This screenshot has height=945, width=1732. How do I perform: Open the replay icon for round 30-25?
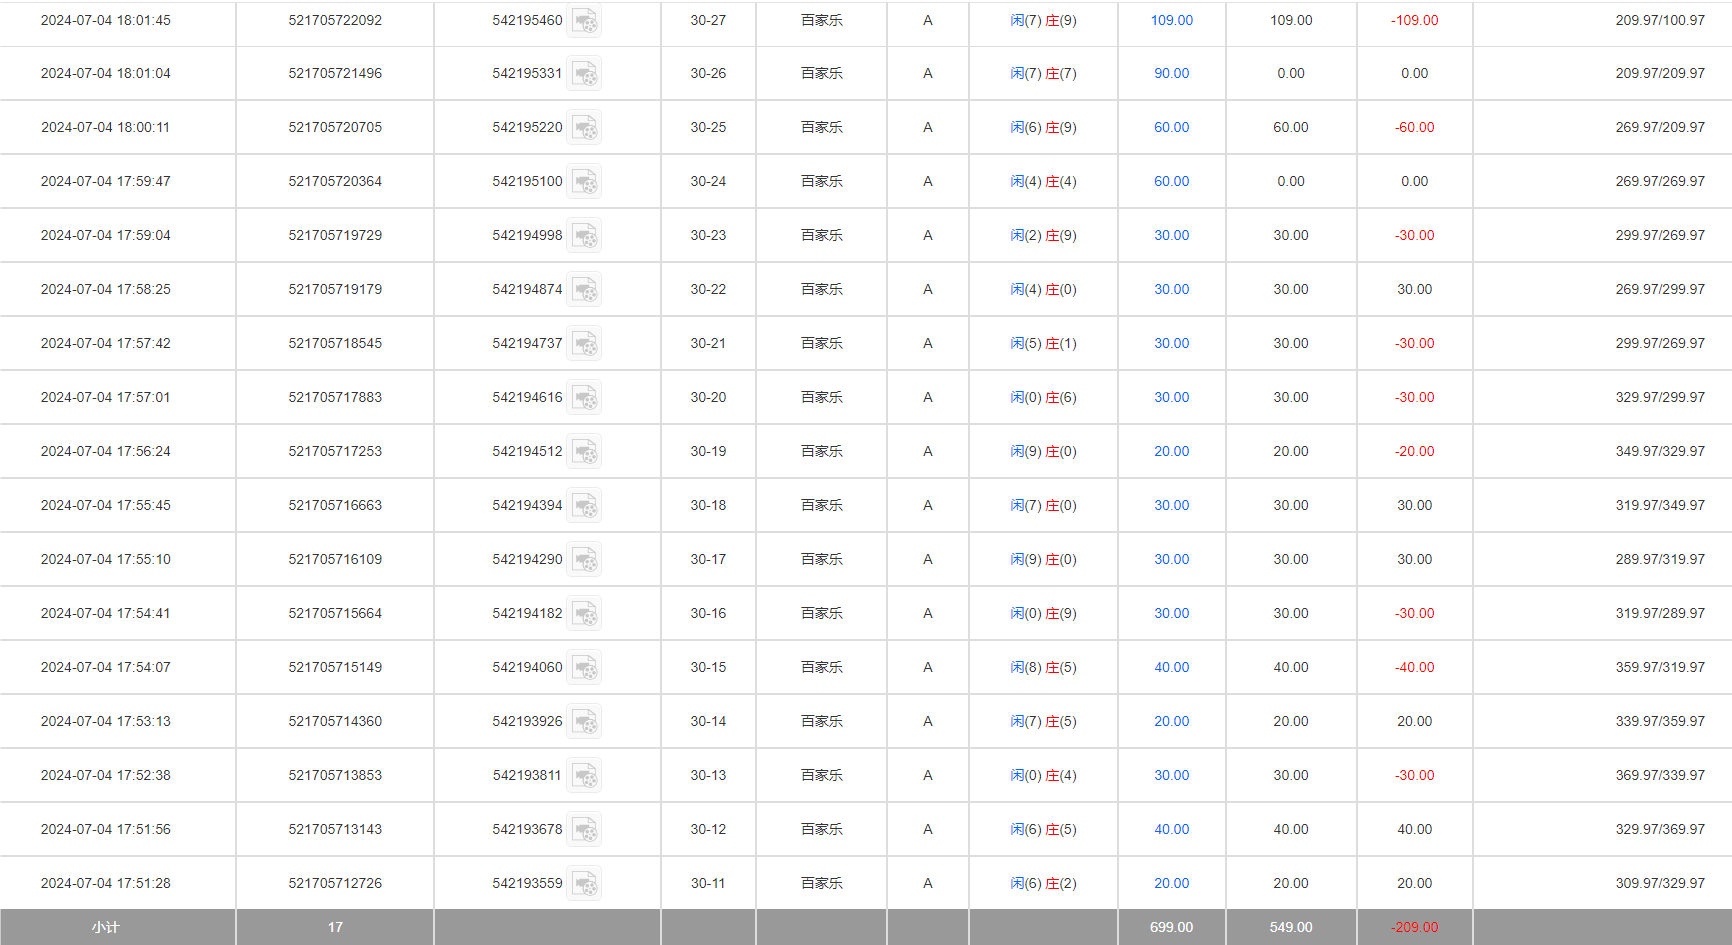pos(586,128)
